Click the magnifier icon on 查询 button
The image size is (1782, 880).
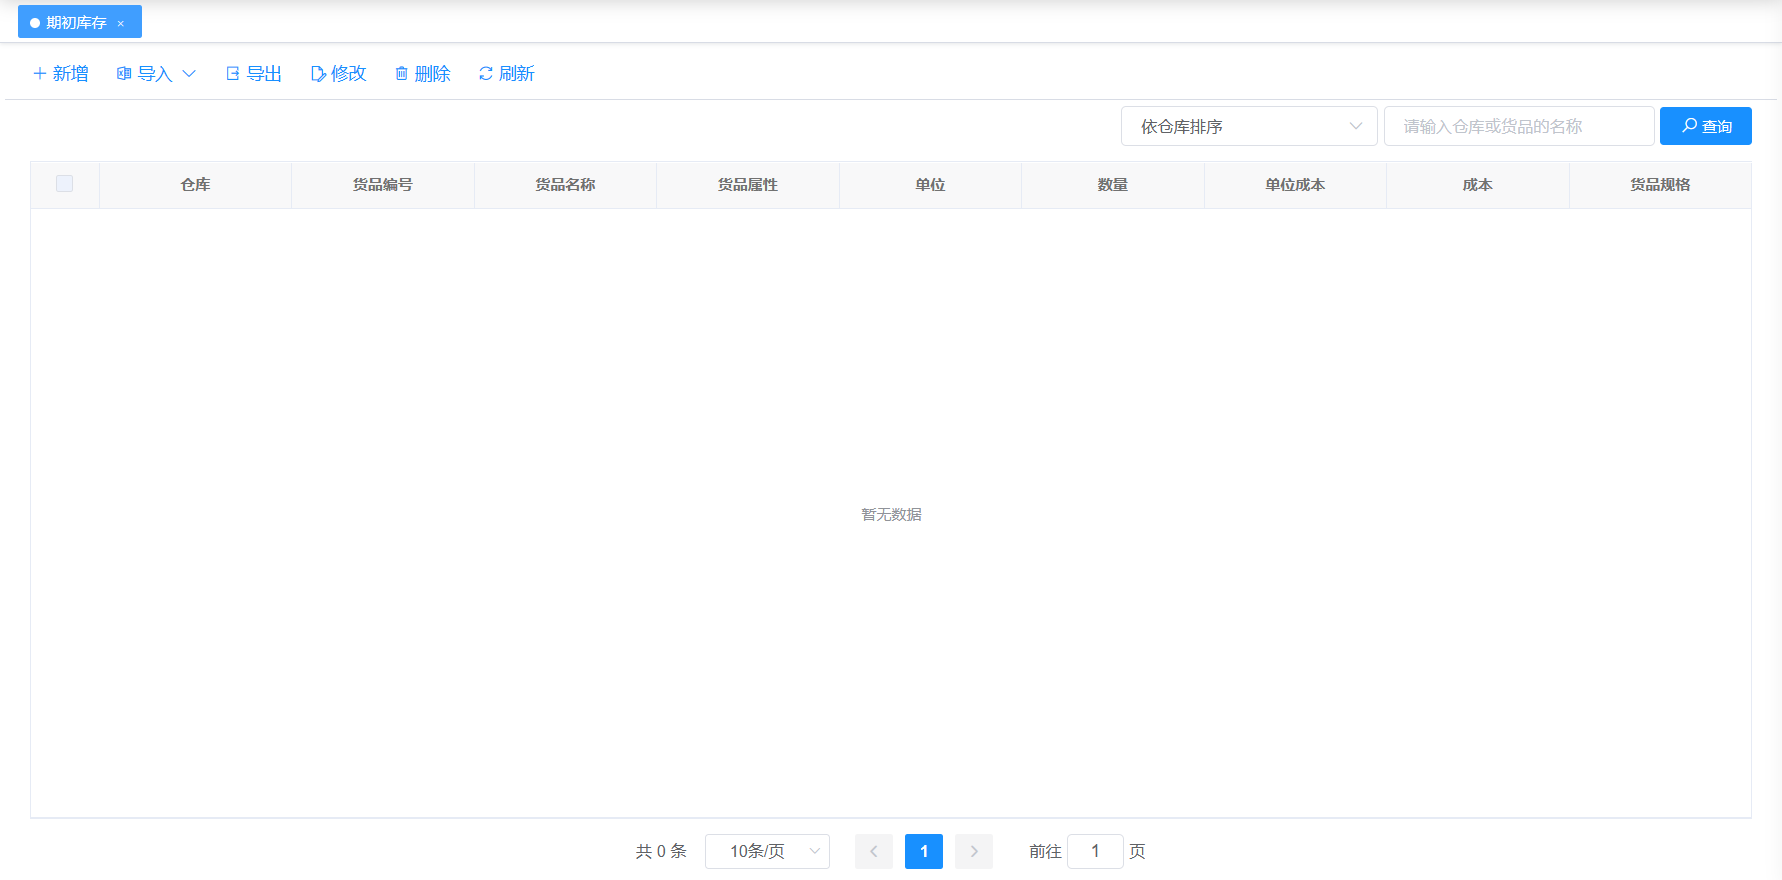coord(1689,126)
